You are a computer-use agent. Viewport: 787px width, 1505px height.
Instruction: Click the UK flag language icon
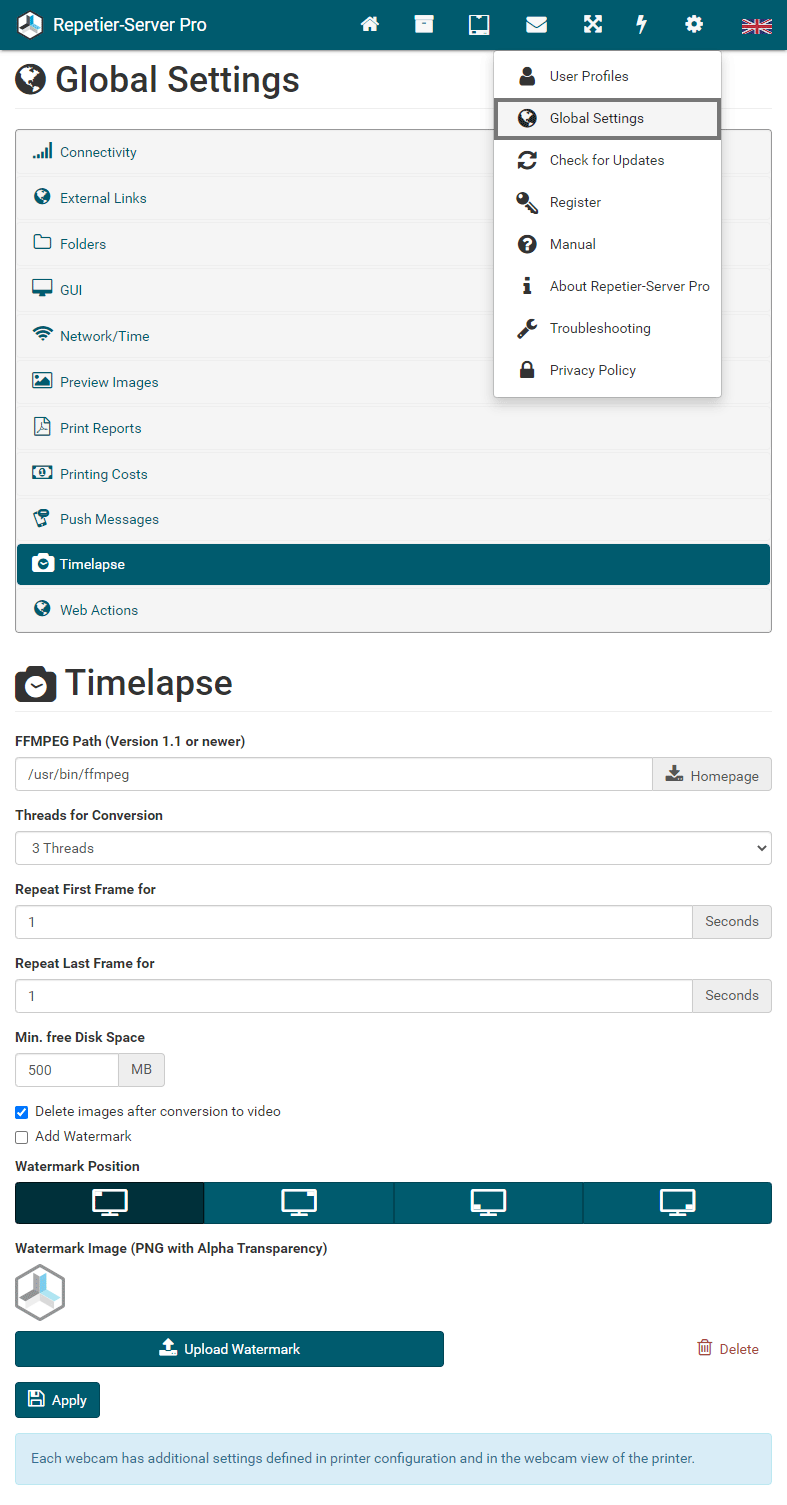[756, 26]
